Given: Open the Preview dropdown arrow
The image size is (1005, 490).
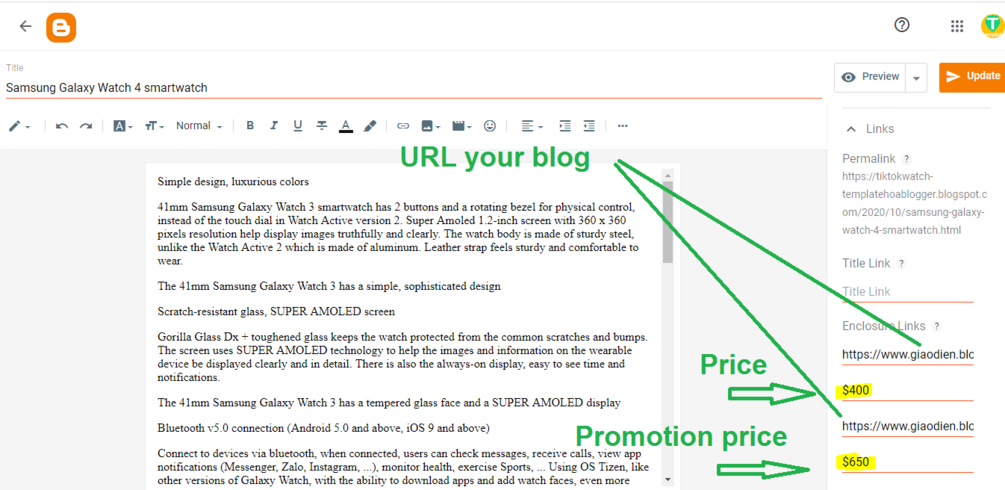Looking at the screenshot, I should tap(917, 78).
